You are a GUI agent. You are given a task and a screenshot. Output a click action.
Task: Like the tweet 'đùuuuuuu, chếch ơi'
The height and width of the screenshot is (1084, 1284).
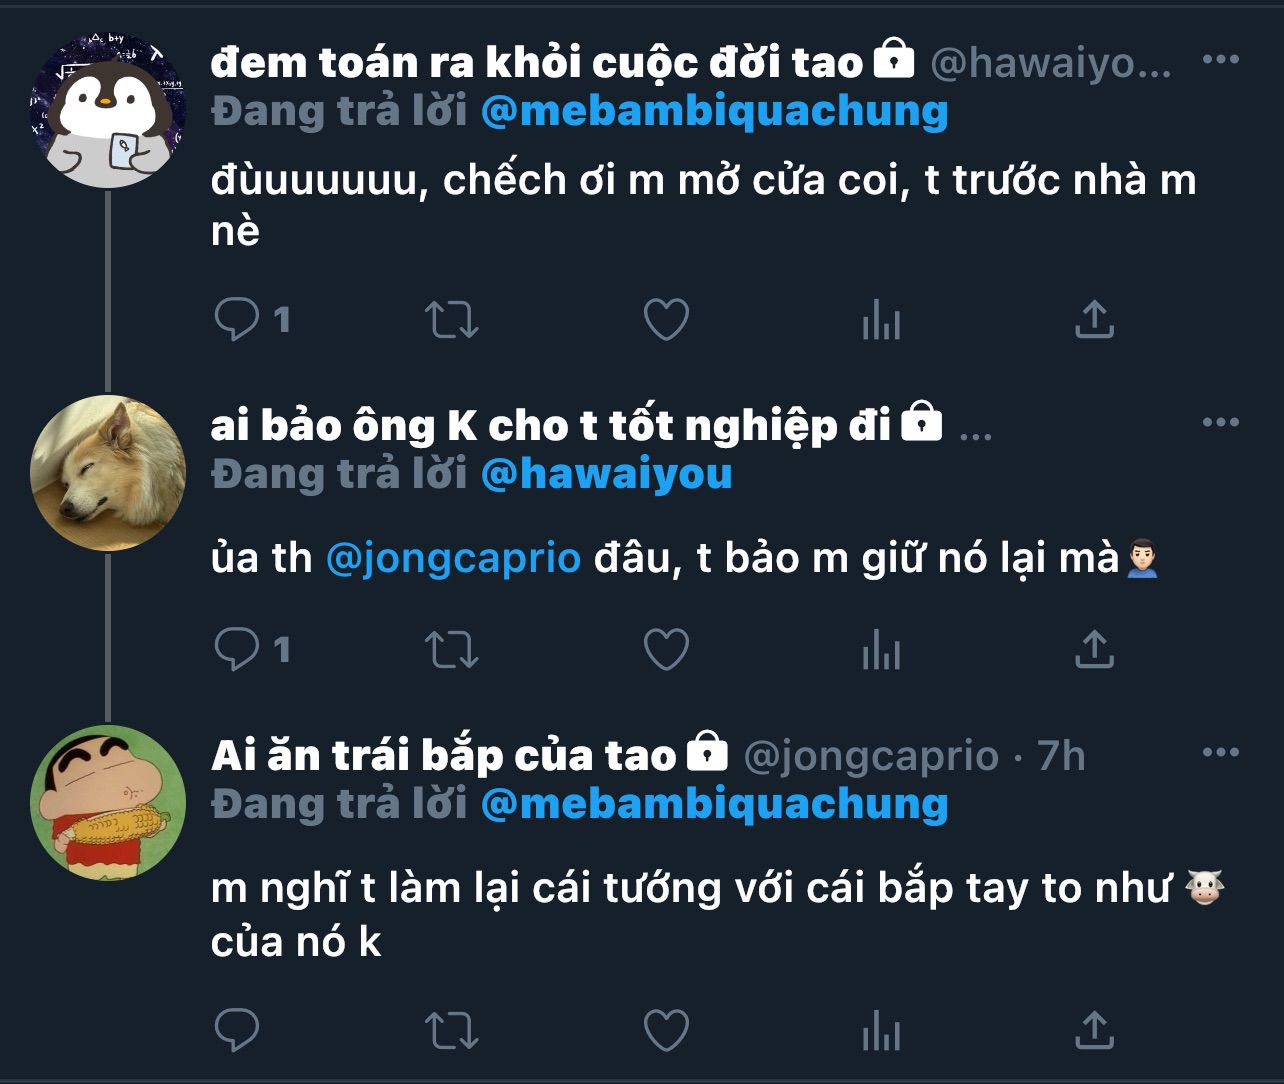666,320
